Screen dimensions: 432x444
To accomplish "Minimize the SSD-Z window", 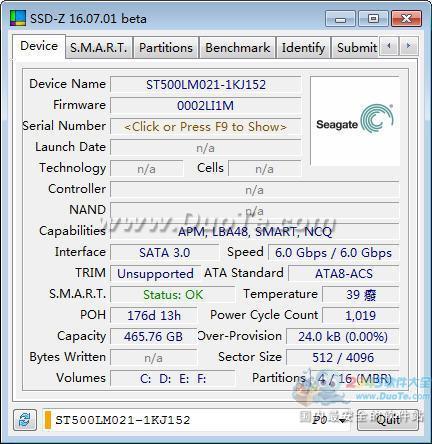I will click(x=340, y=19).
